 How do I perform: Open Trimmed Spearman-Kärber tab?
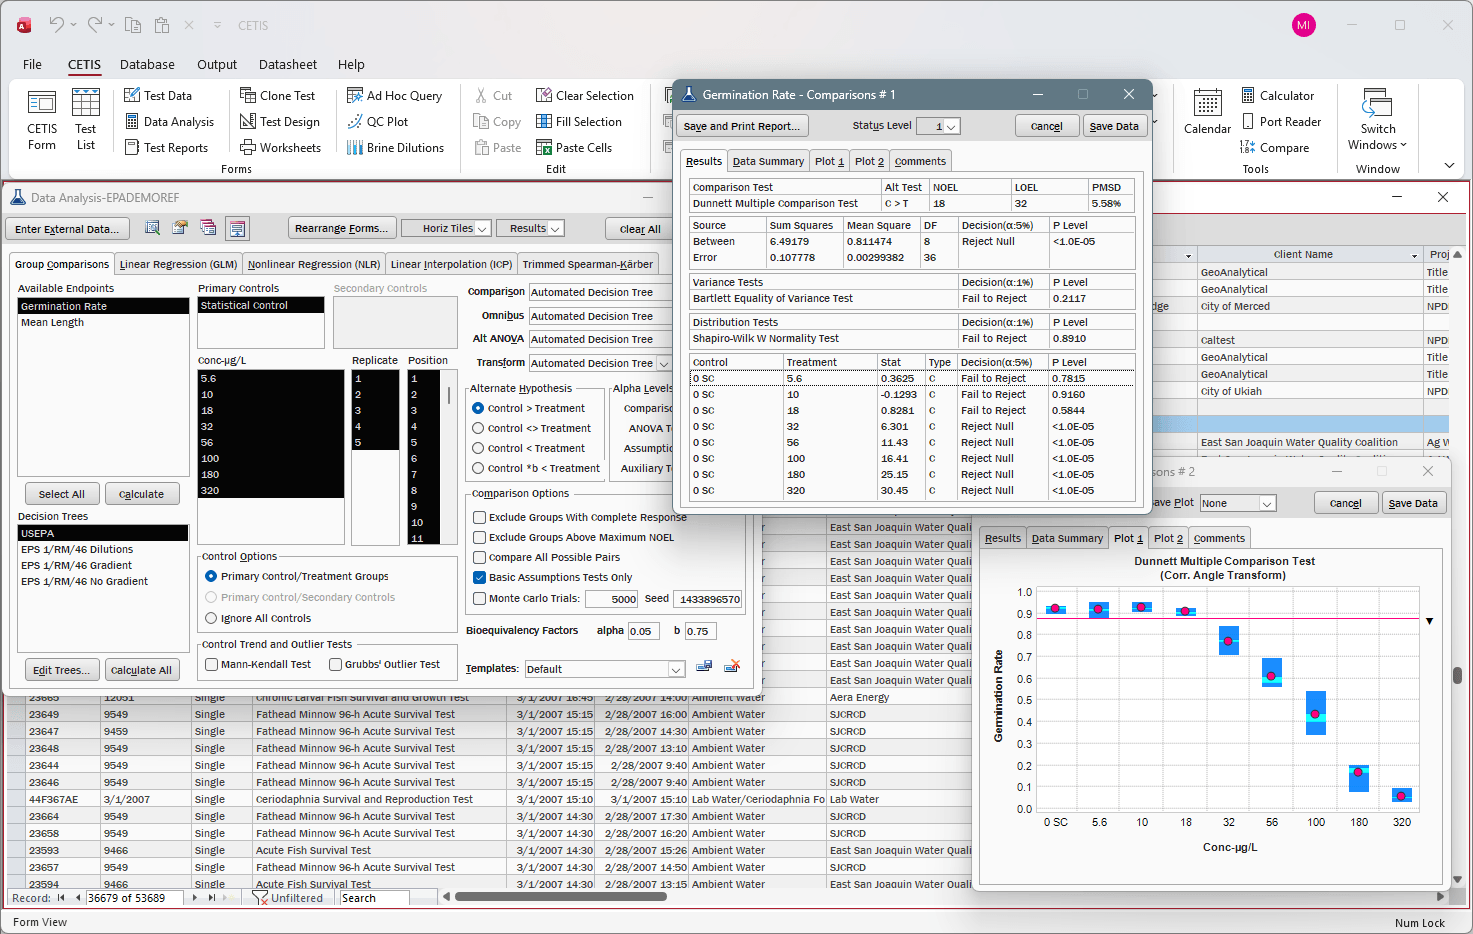[x=587, y=264]
